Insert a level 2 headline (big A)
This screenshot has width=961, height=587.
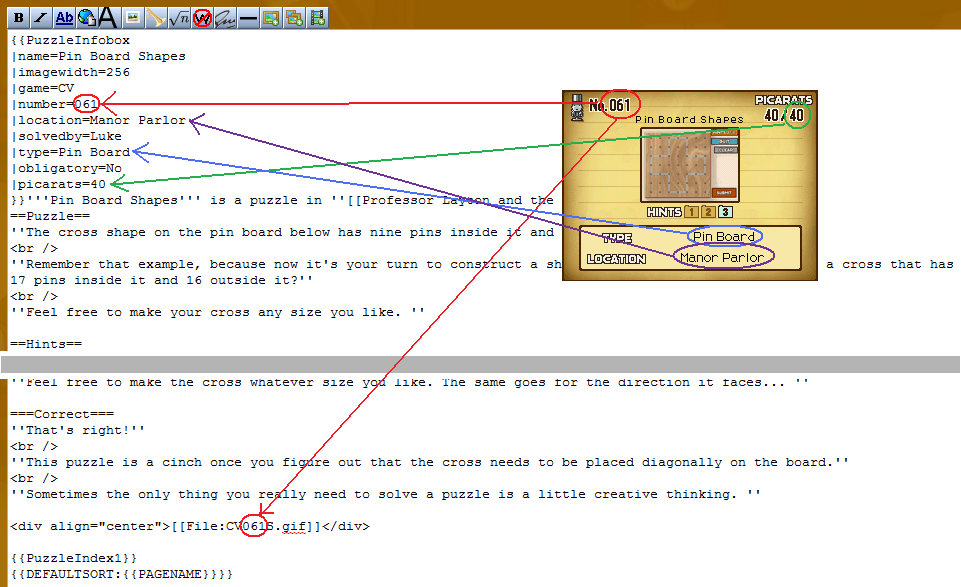(108, 18)
